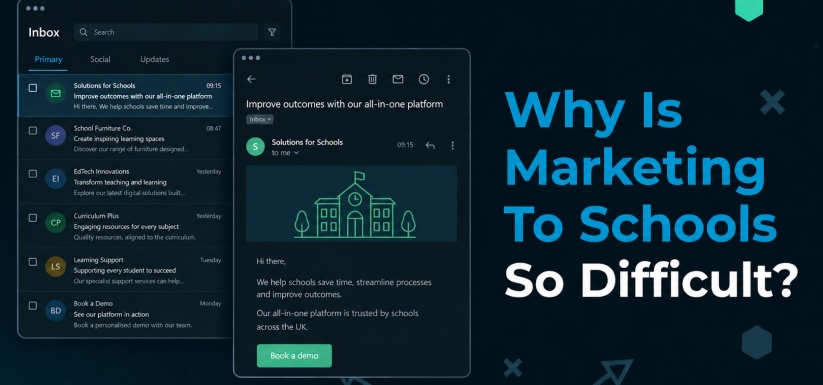Screen dimensions: 823x385
Task: Click the 08:47 timestamp in inbox list
Action: [x=214, y=129]
